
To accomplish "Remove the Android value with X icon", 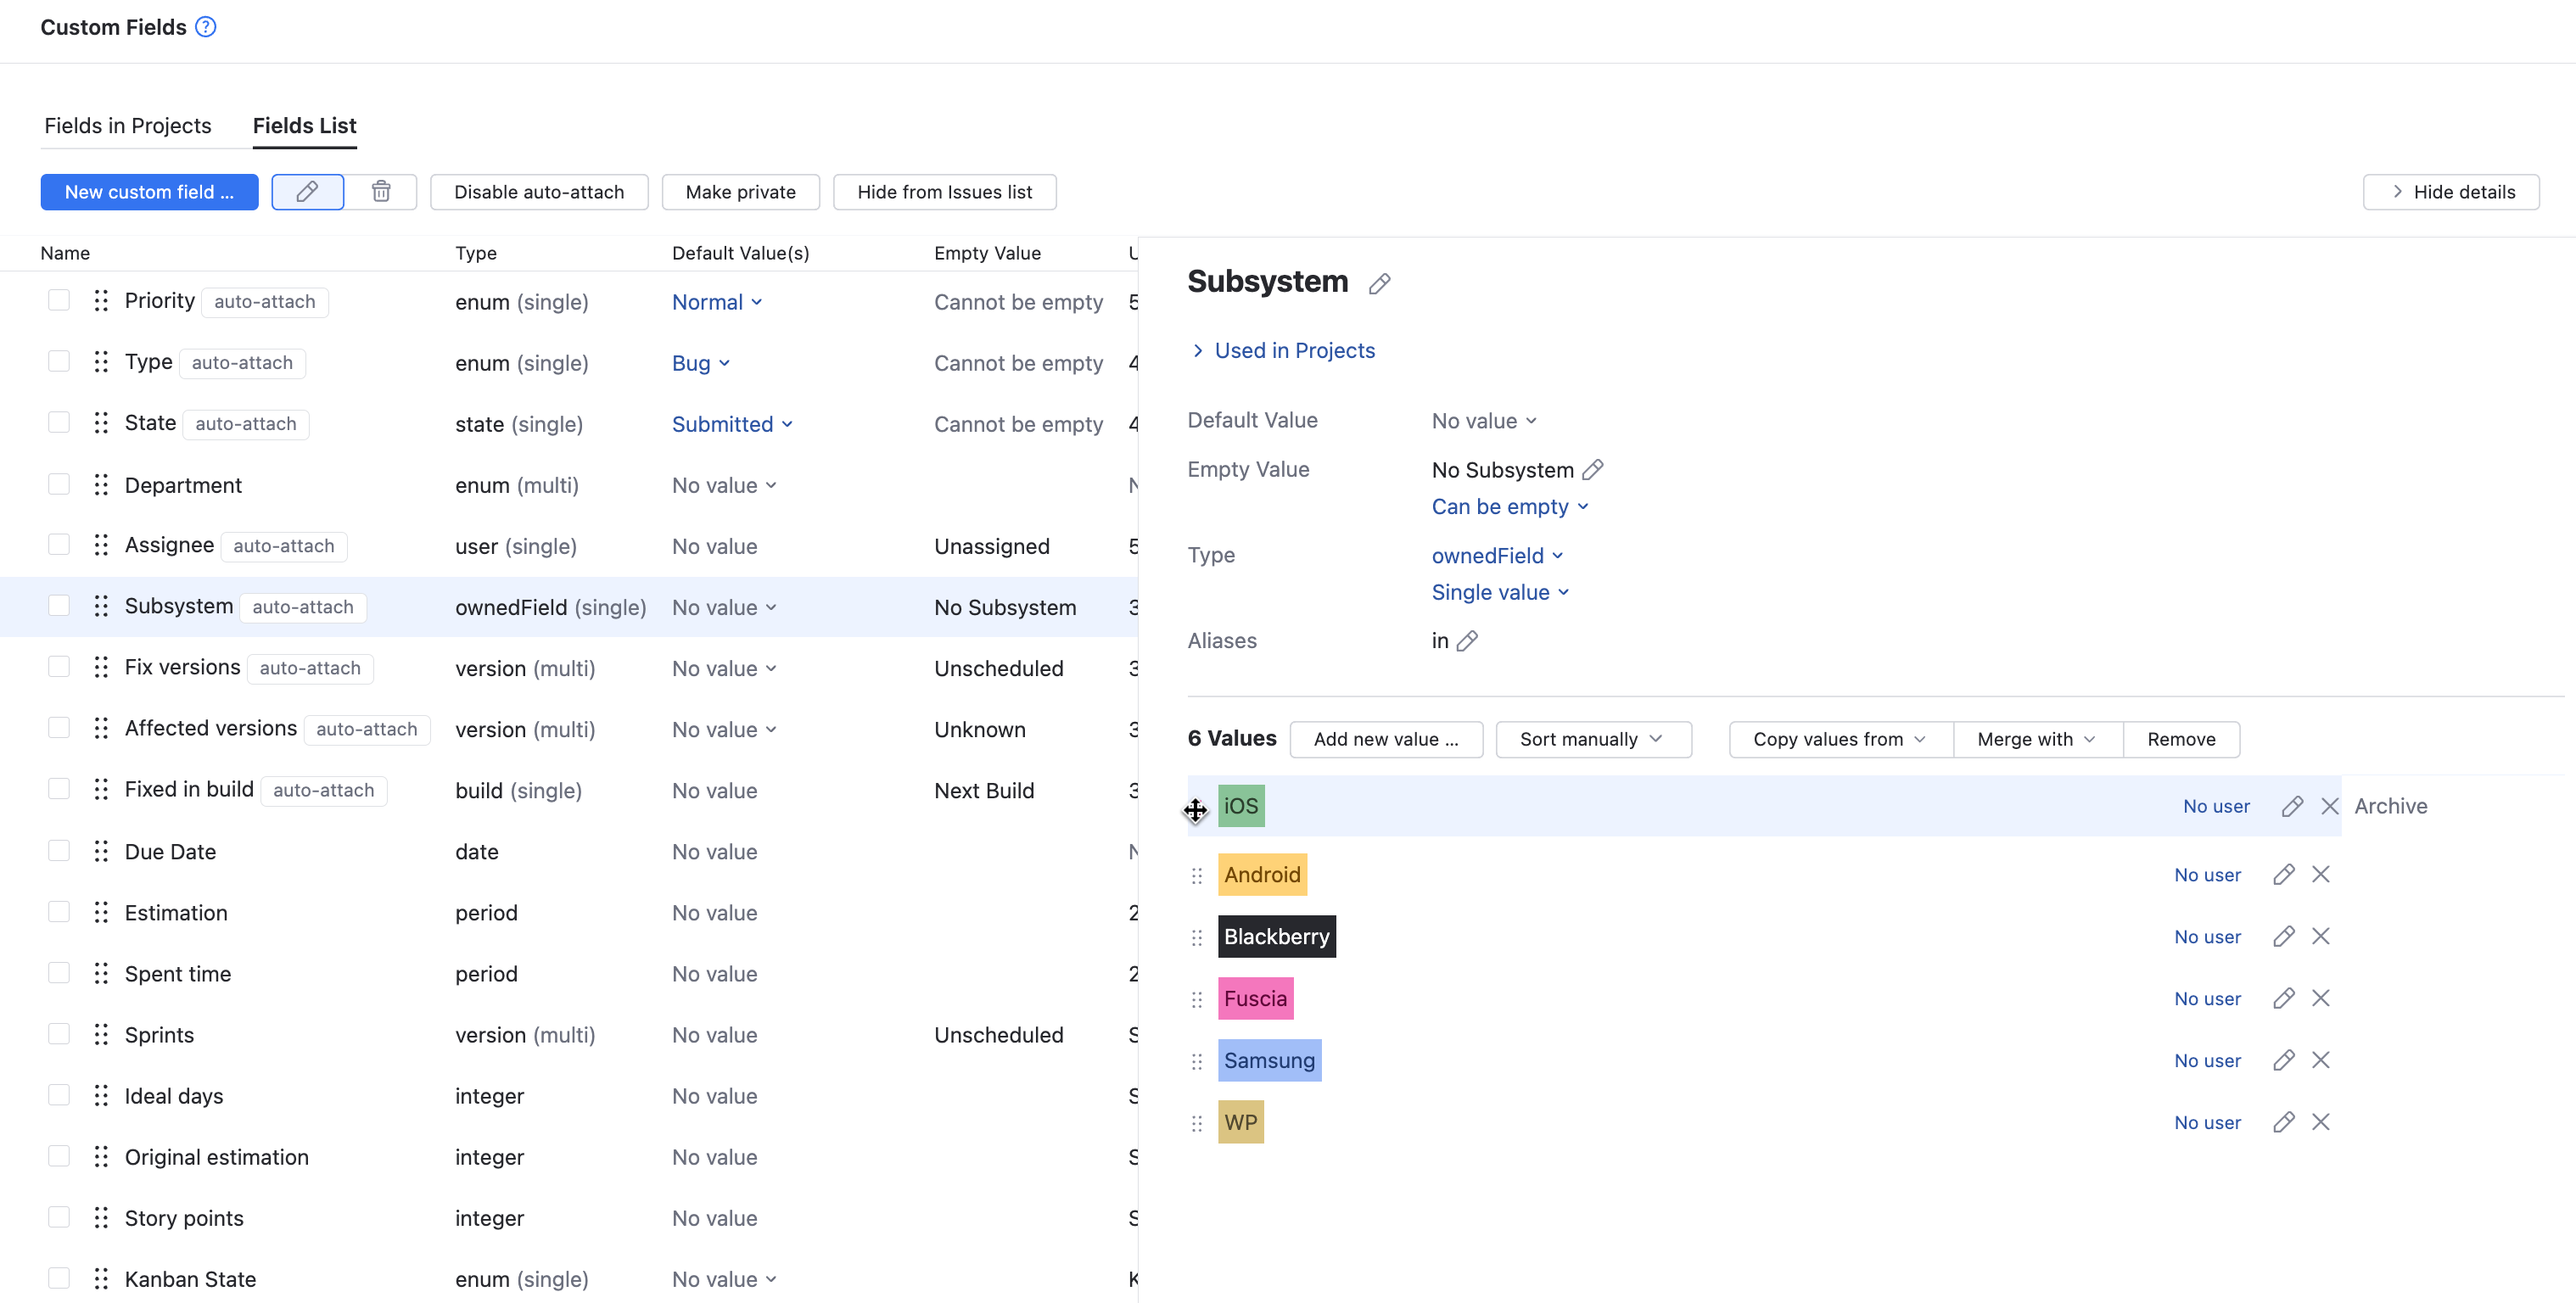I will [x=2321, y=875].
